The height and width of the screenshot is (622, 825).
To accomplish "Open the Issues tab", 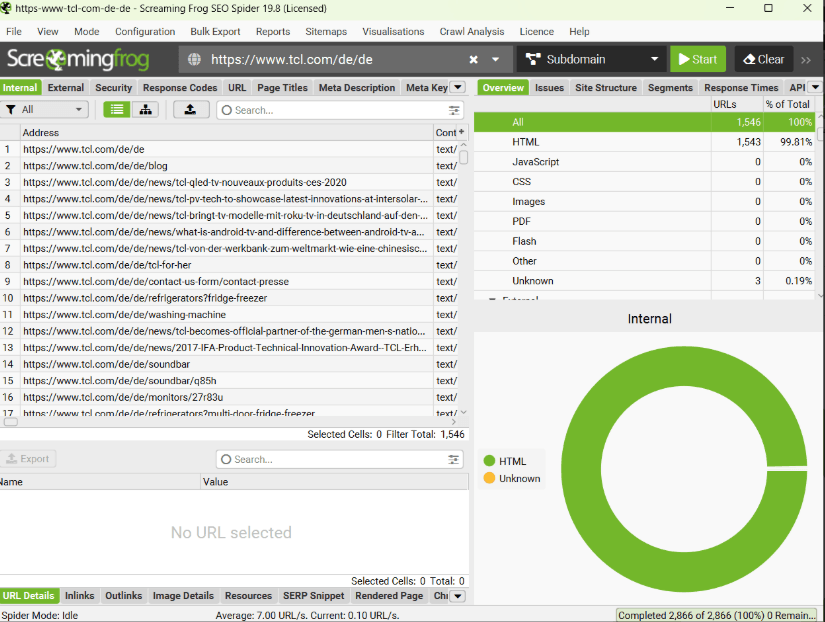I will pos(549,88).
